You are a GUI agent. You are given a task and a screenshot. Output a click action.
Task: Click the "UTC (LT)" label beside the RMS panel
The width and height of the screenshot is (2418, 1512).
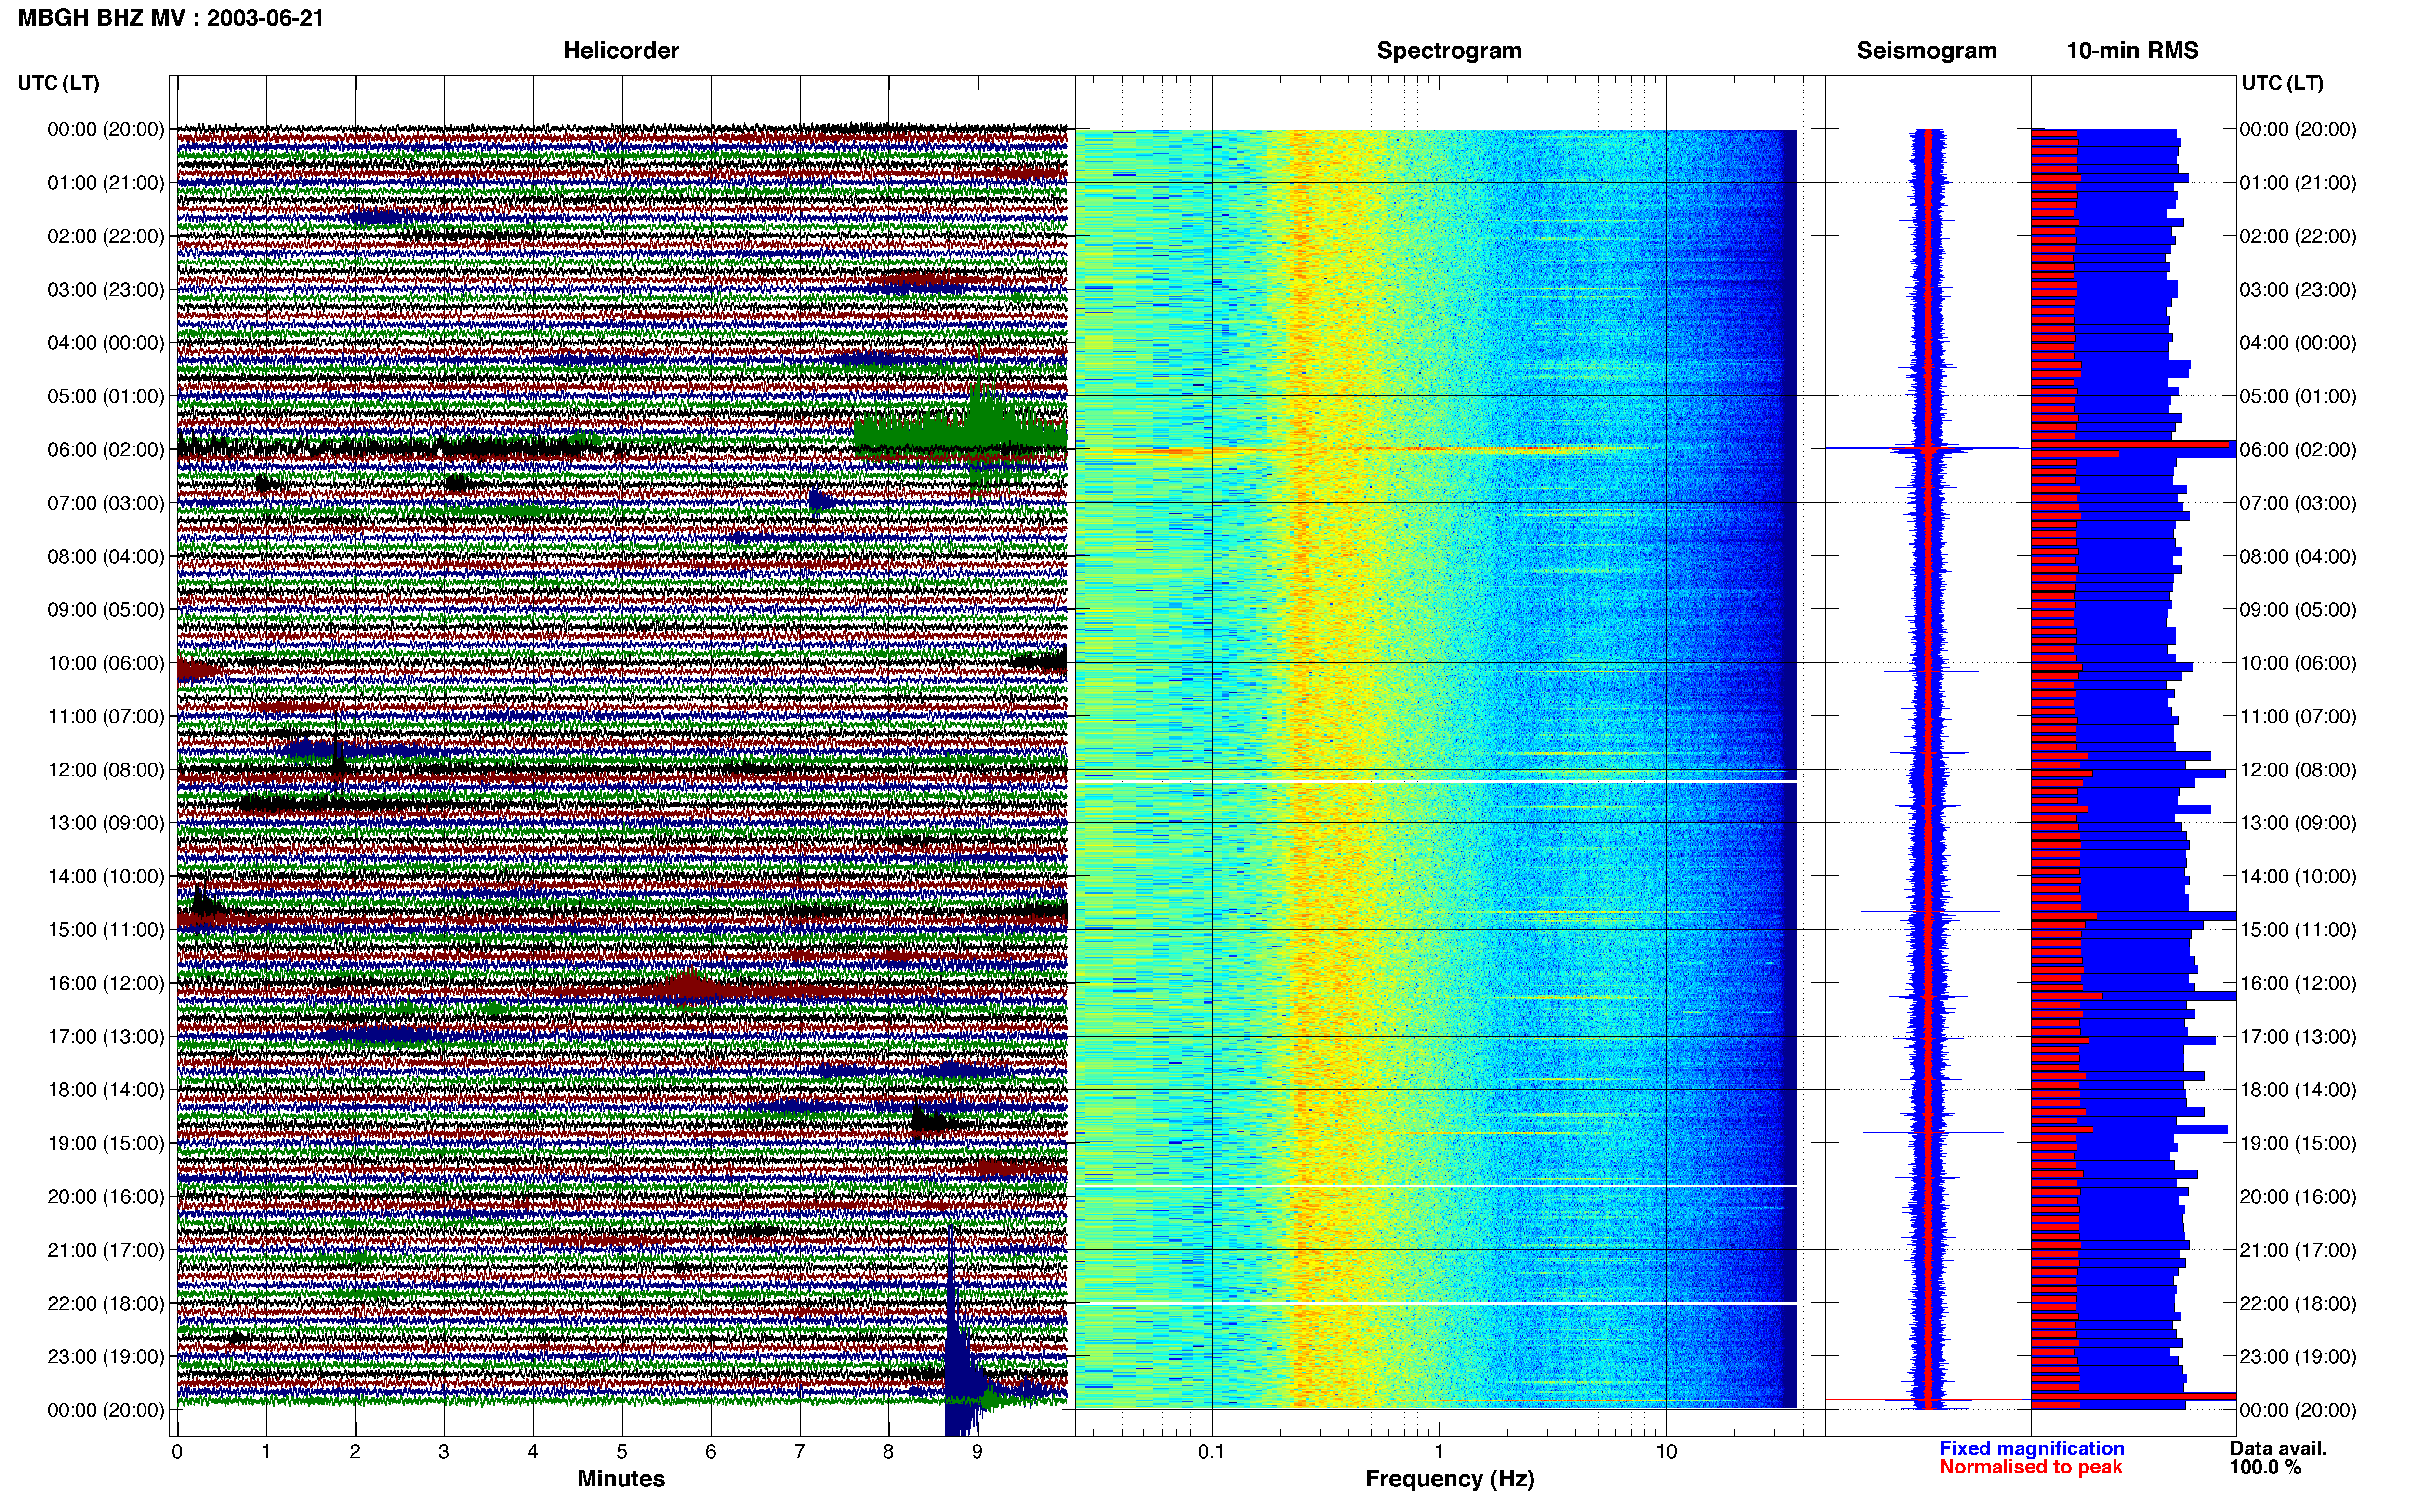(x=2282, y=83)
